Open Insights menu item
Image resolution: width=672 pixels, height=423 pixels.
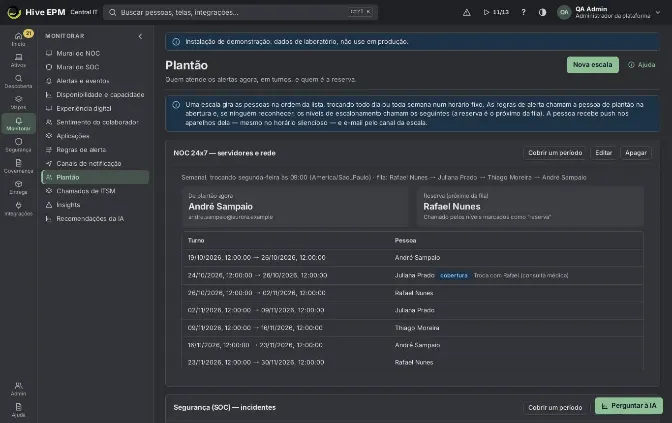95,205
